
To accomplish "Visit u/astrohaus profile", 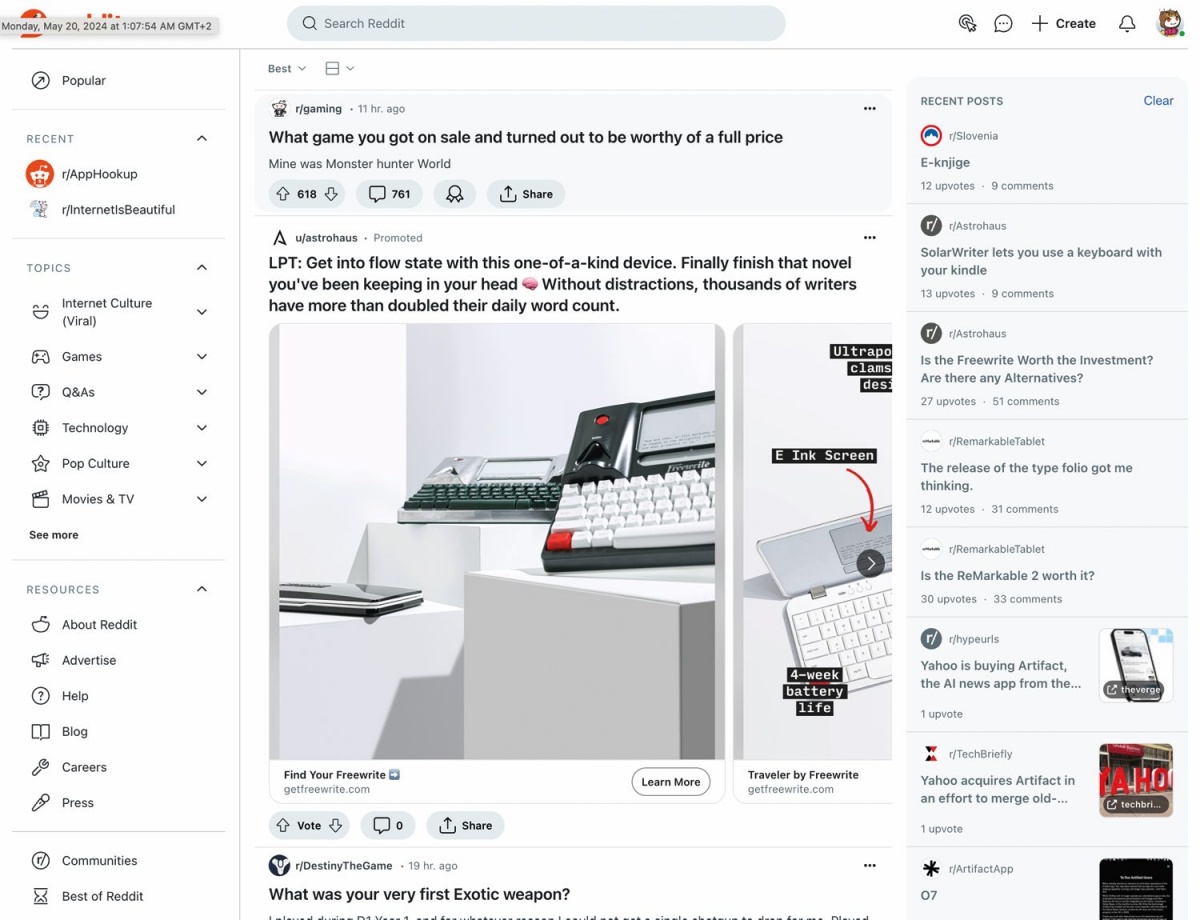I will 326,238.
